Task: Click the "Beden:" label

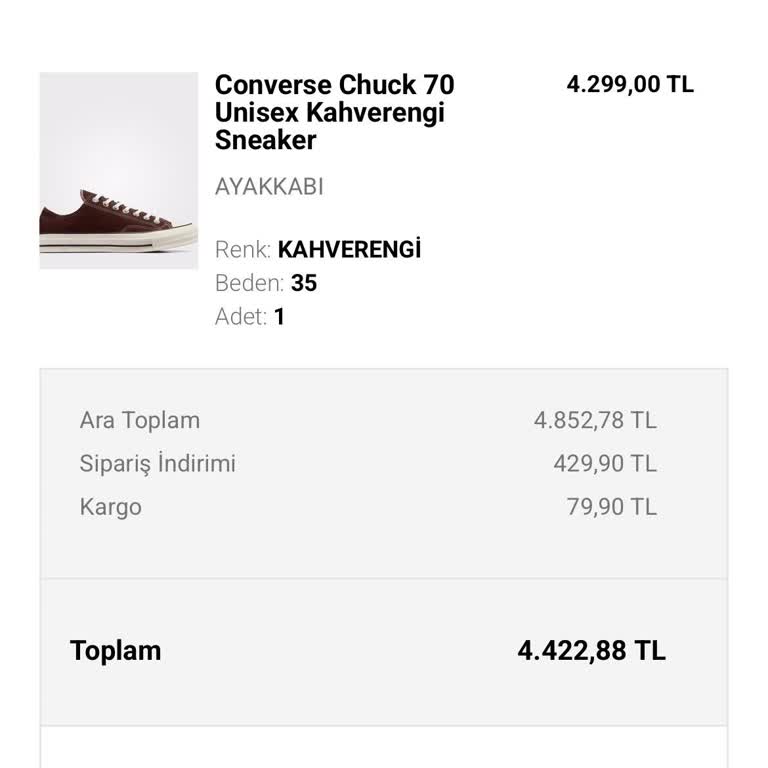Action: point(249,283)
